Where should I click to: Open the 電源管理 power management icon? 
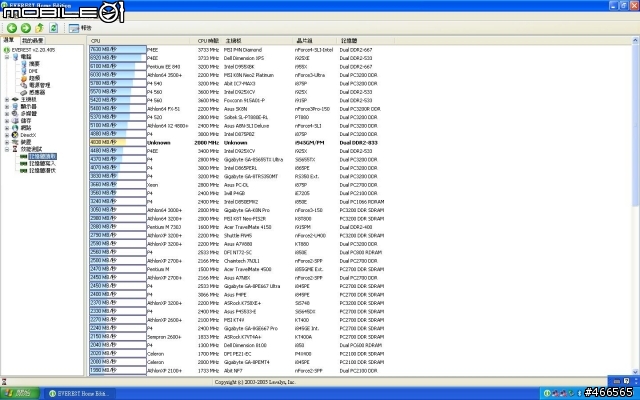click(x=24, y=85)
